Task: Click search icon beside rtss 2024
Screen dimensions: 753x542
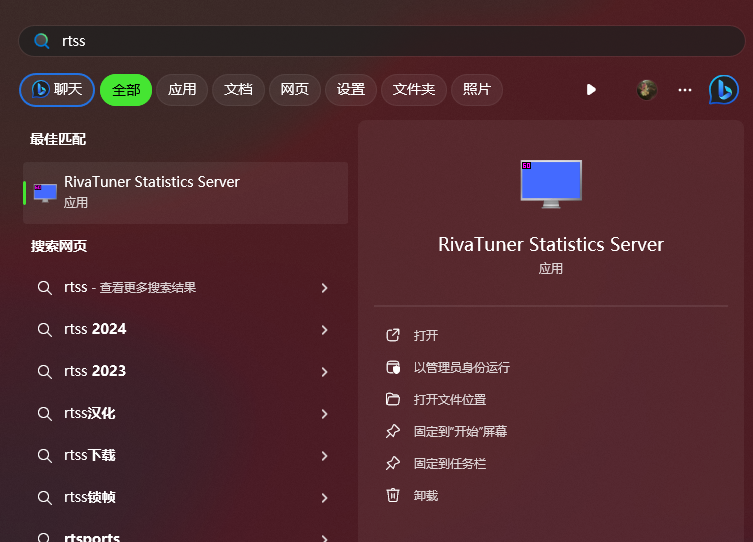Action: 45,330
